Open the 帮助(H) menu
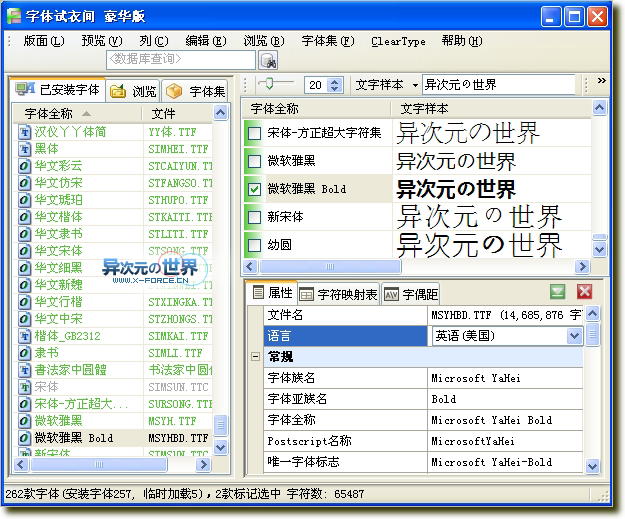The width and height of the screenshot is (625, 519). pos(462,41)
